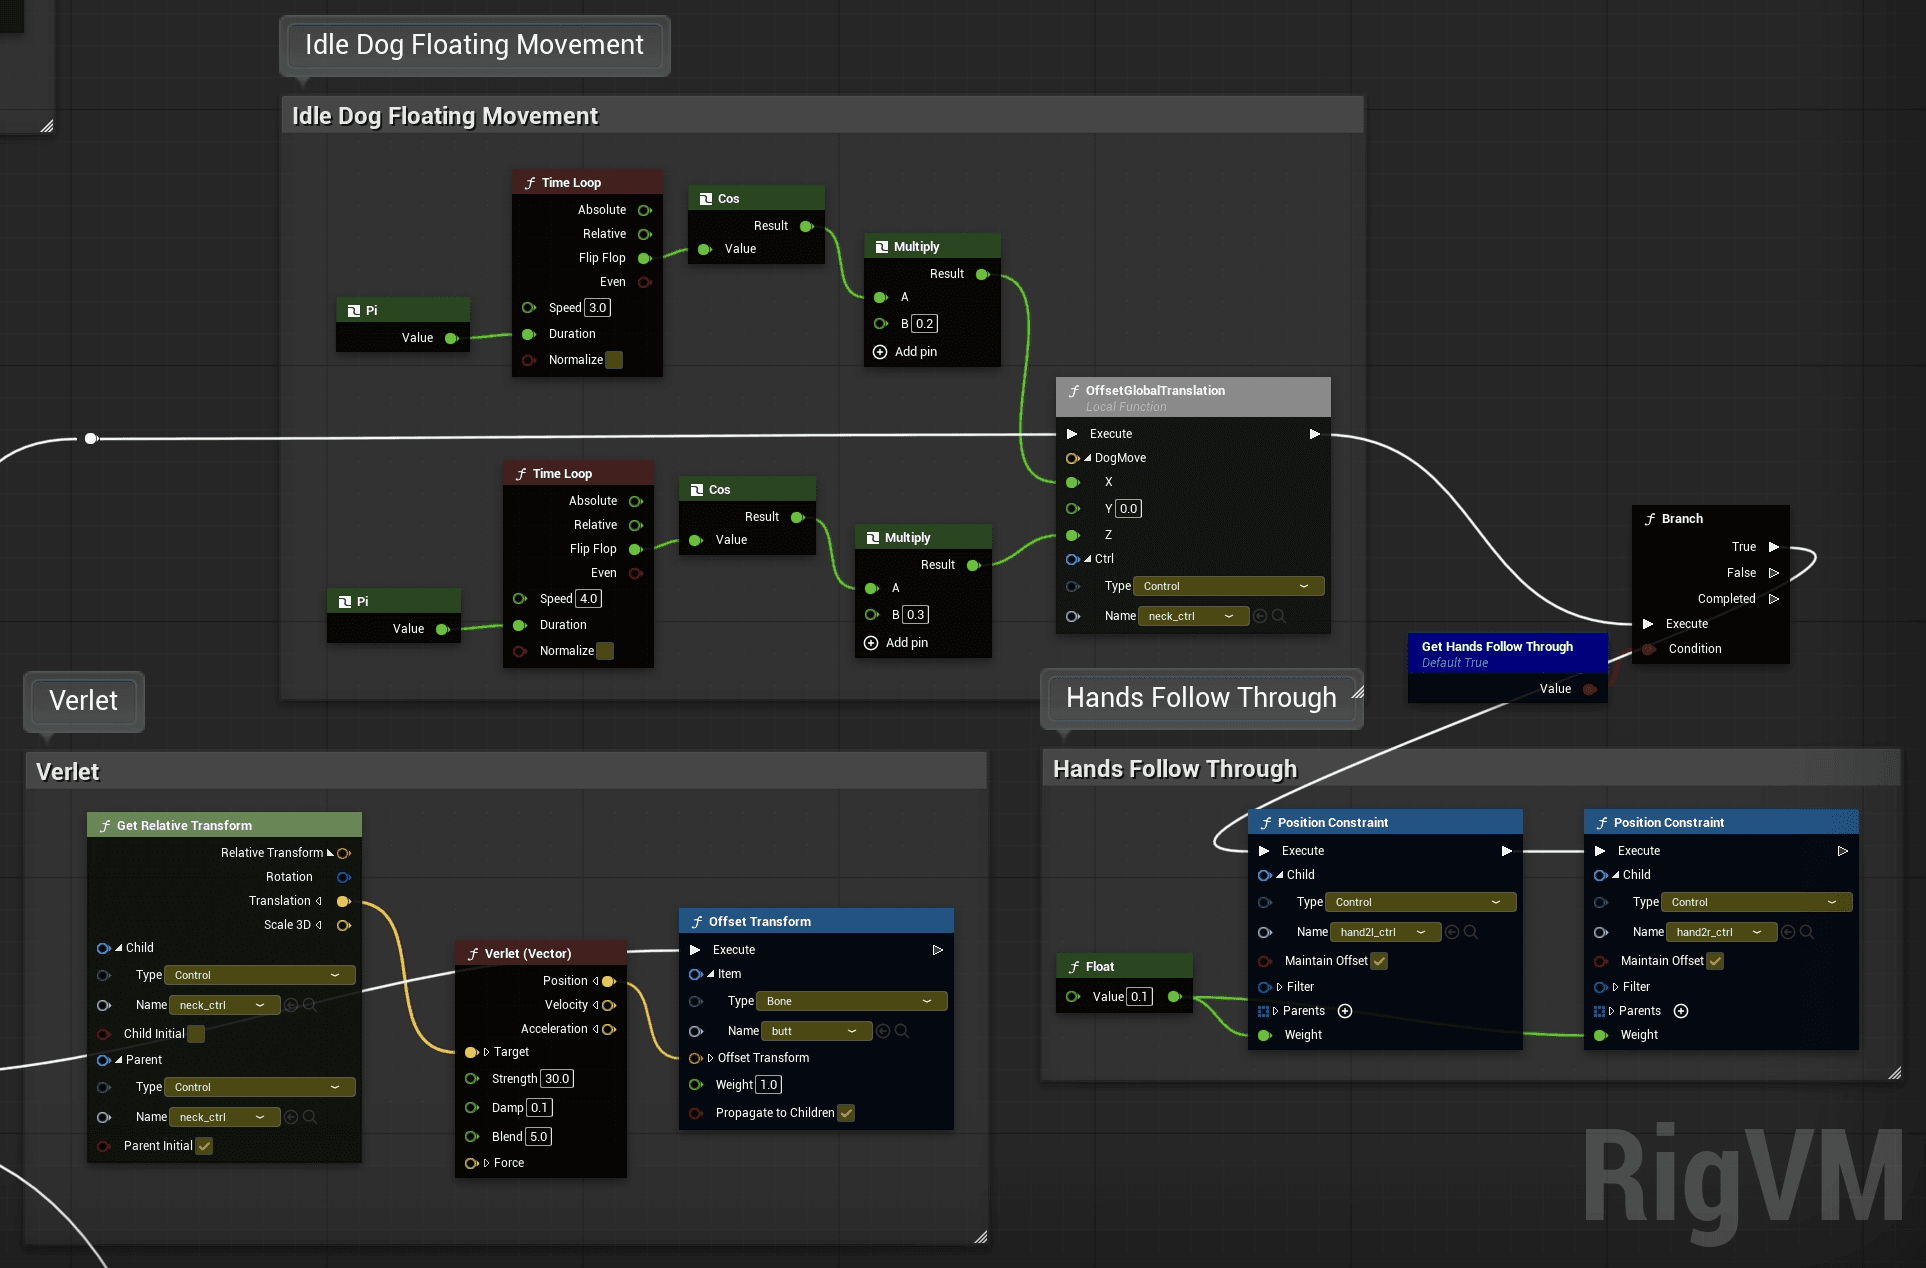
Task: Open Type Bone dropdown in Offset Transform
Action: (x=851, y=1001)
